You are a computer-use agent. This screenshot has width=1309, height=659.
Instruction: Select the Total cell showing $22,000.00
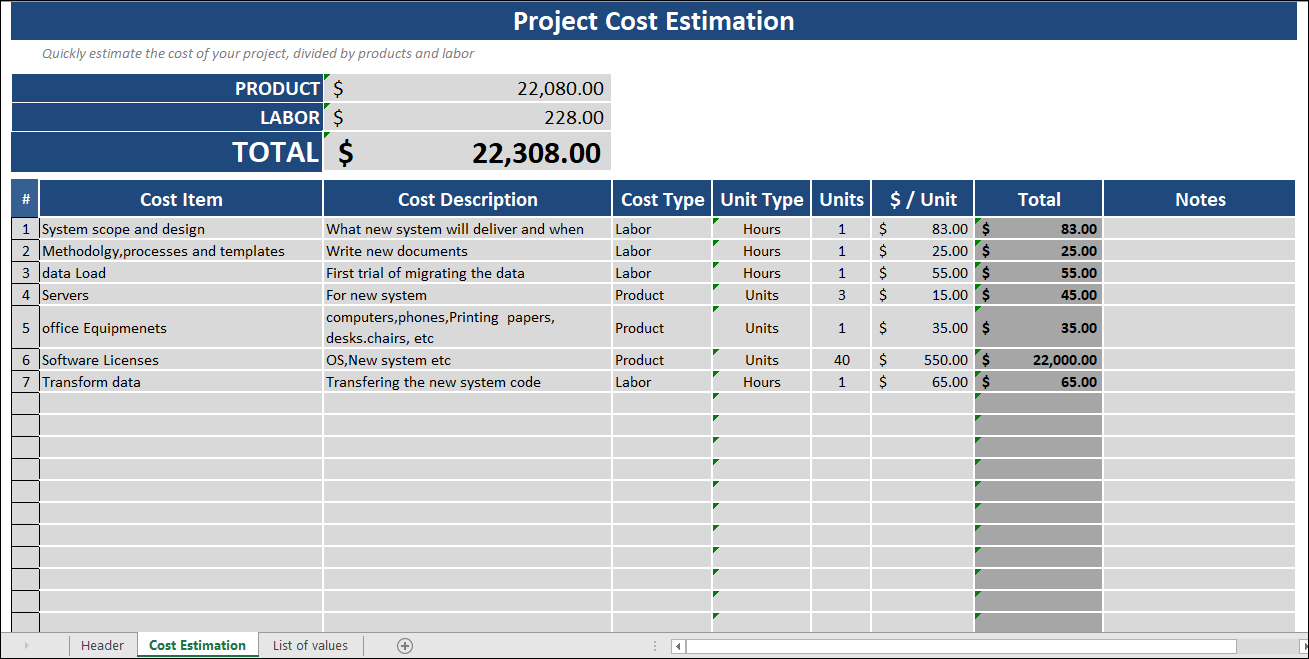[1037, 359]
